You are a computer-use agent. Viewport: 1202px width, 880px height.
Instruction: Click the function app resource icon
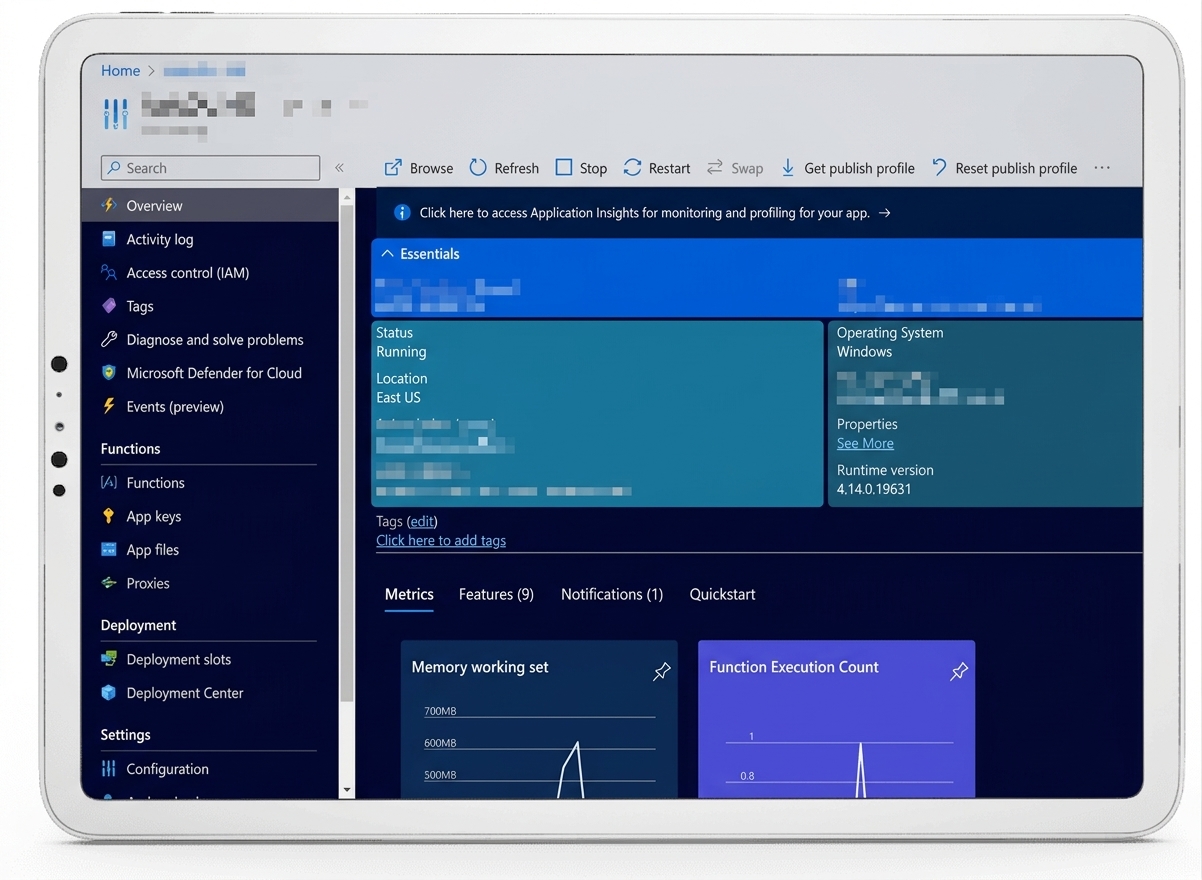(116, 112)
